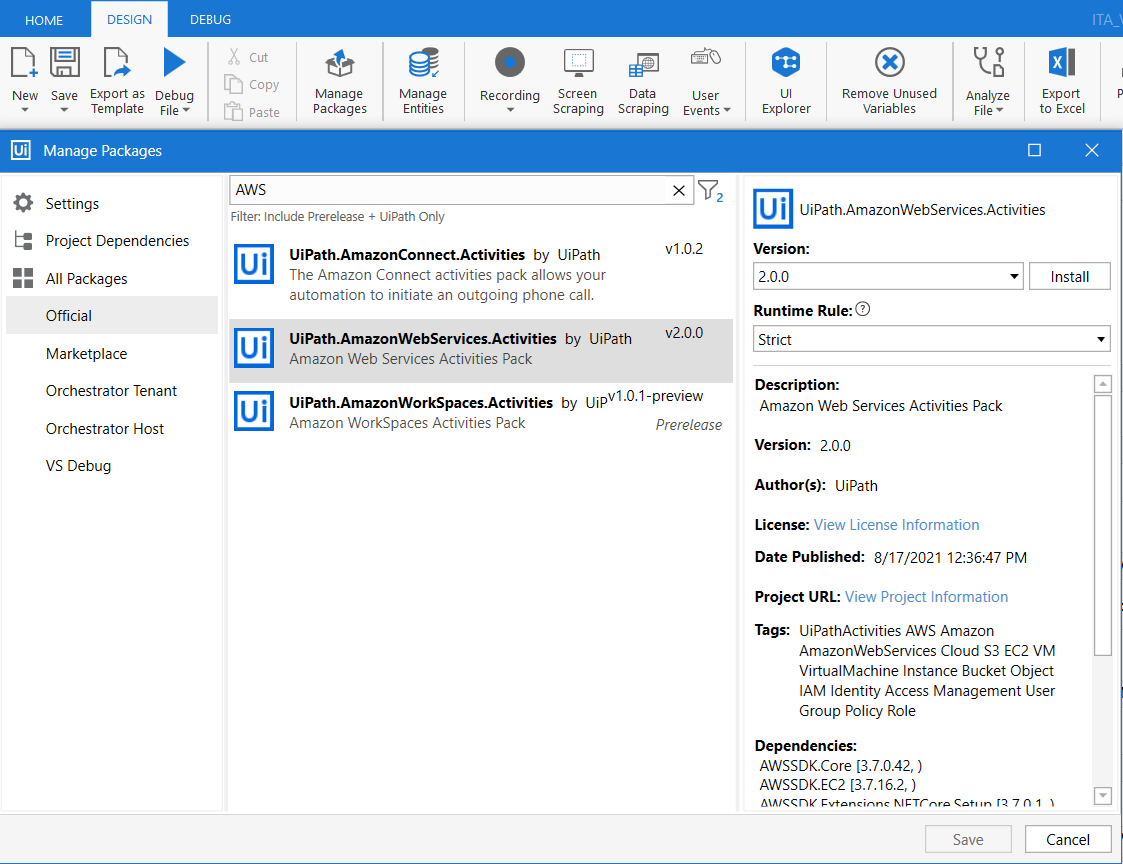Click the New file icon

tap(24, 63)
